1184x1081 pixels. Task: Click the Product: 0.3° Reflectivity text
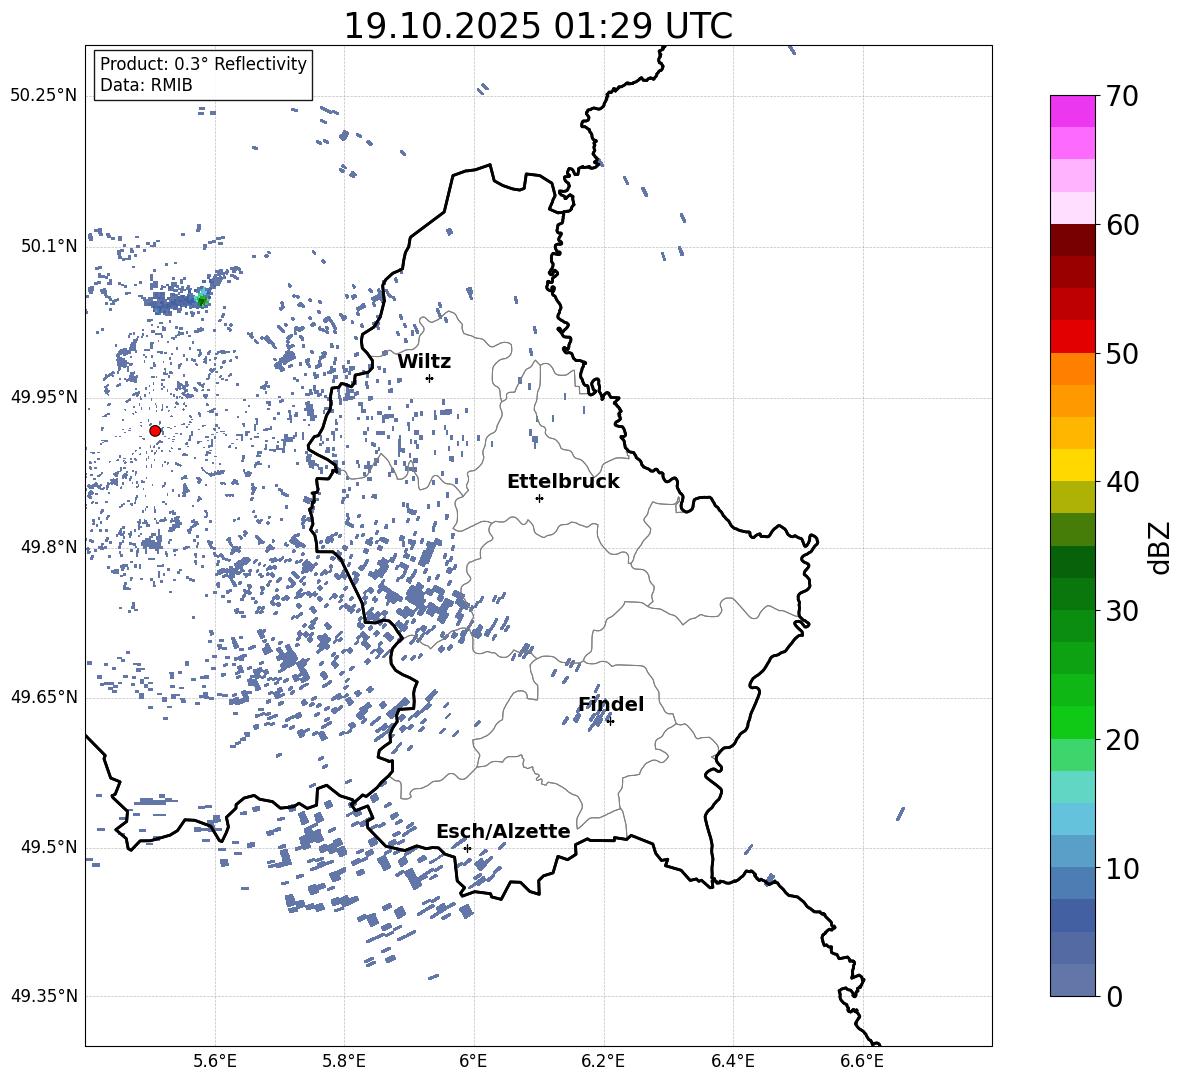click(203, 64)
